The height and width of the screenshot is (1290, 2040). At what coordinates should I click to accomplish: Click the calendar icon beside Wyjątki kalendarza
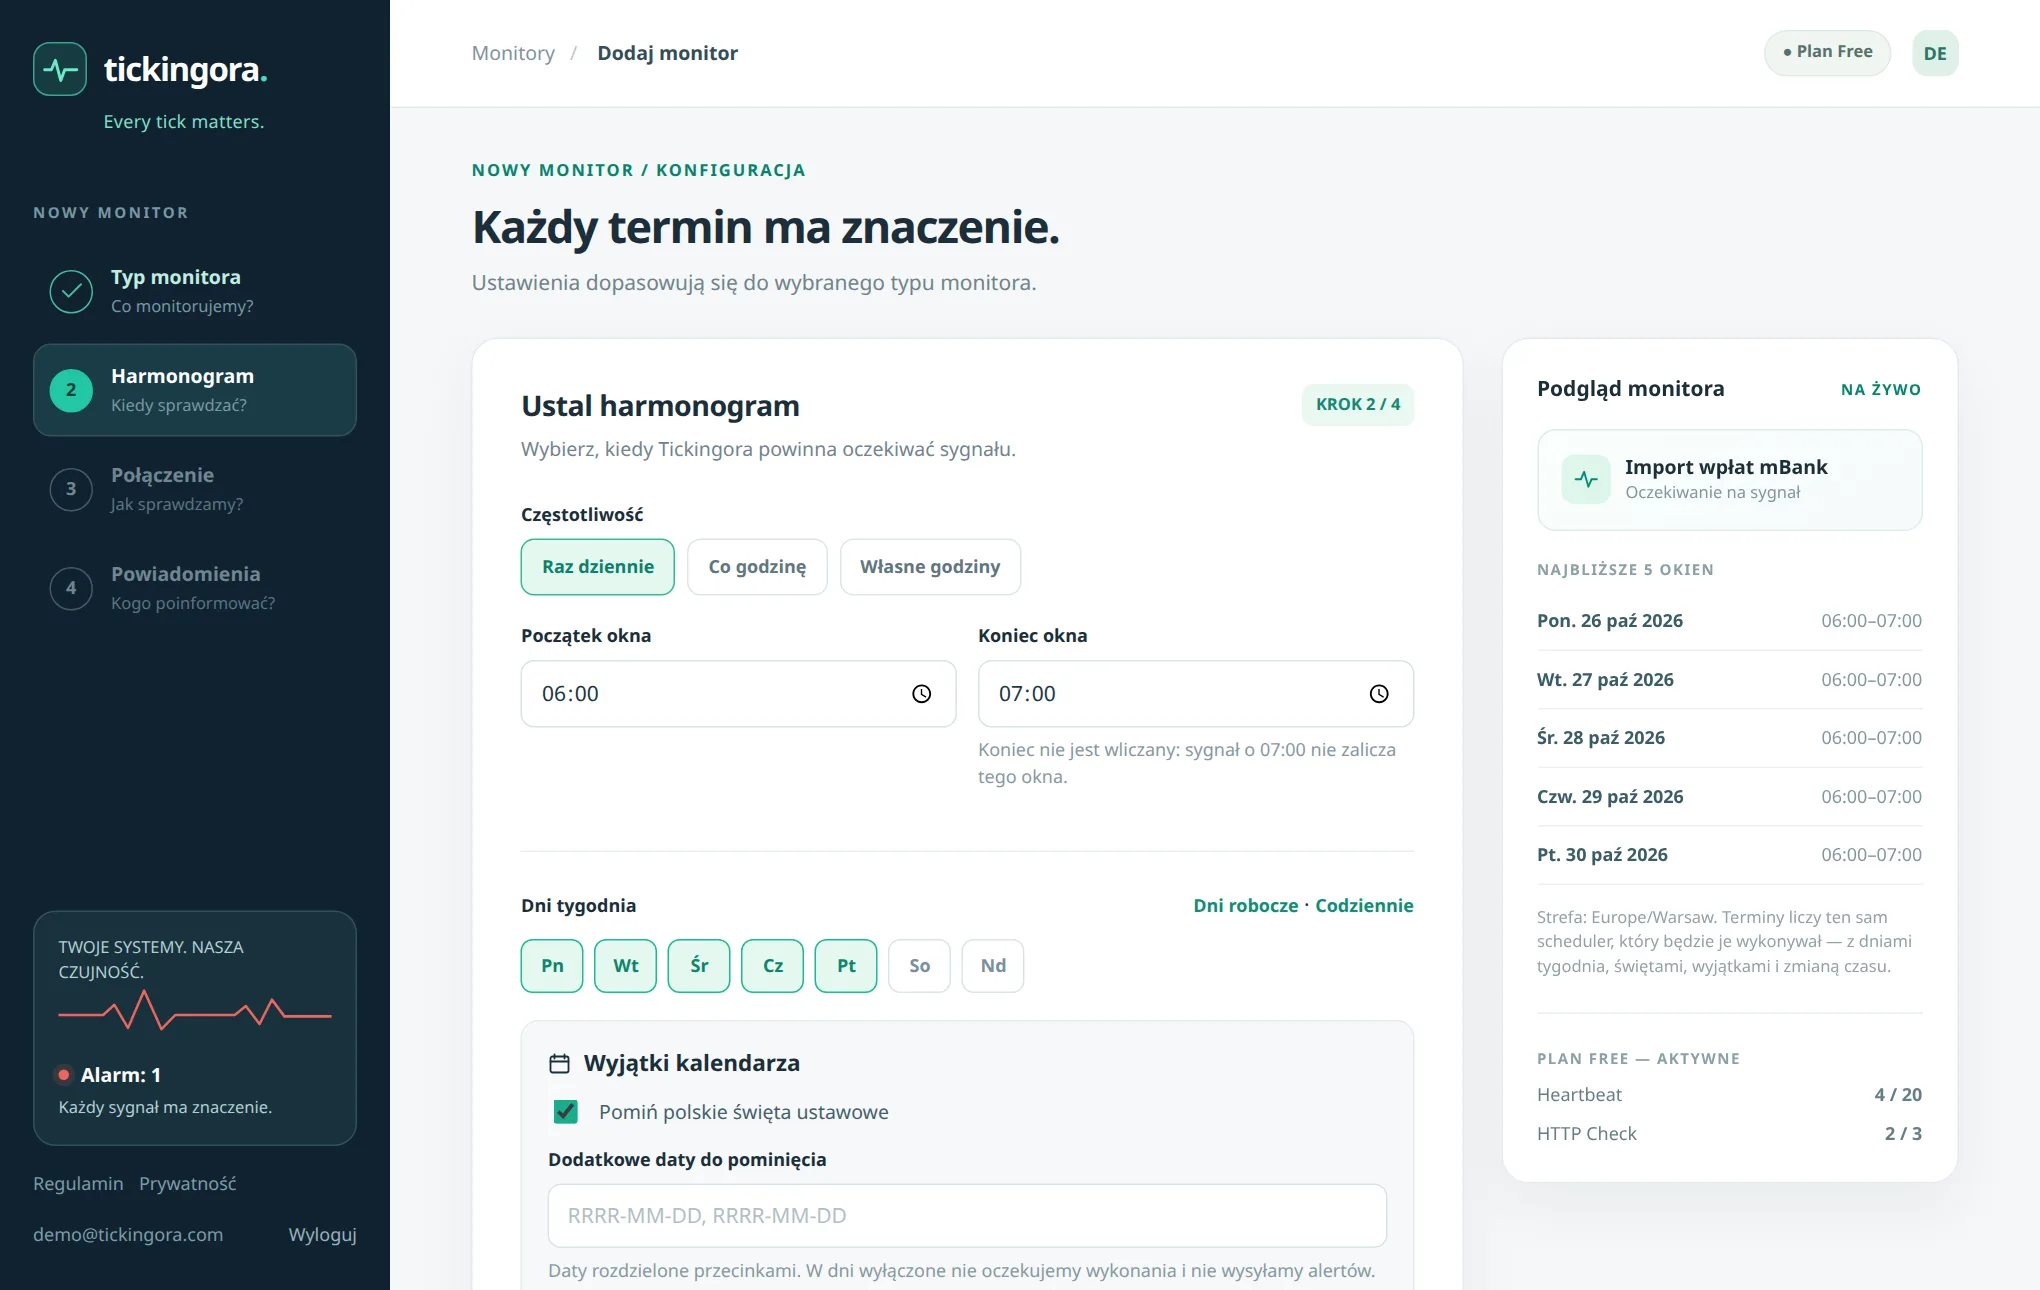point(560,1063)
